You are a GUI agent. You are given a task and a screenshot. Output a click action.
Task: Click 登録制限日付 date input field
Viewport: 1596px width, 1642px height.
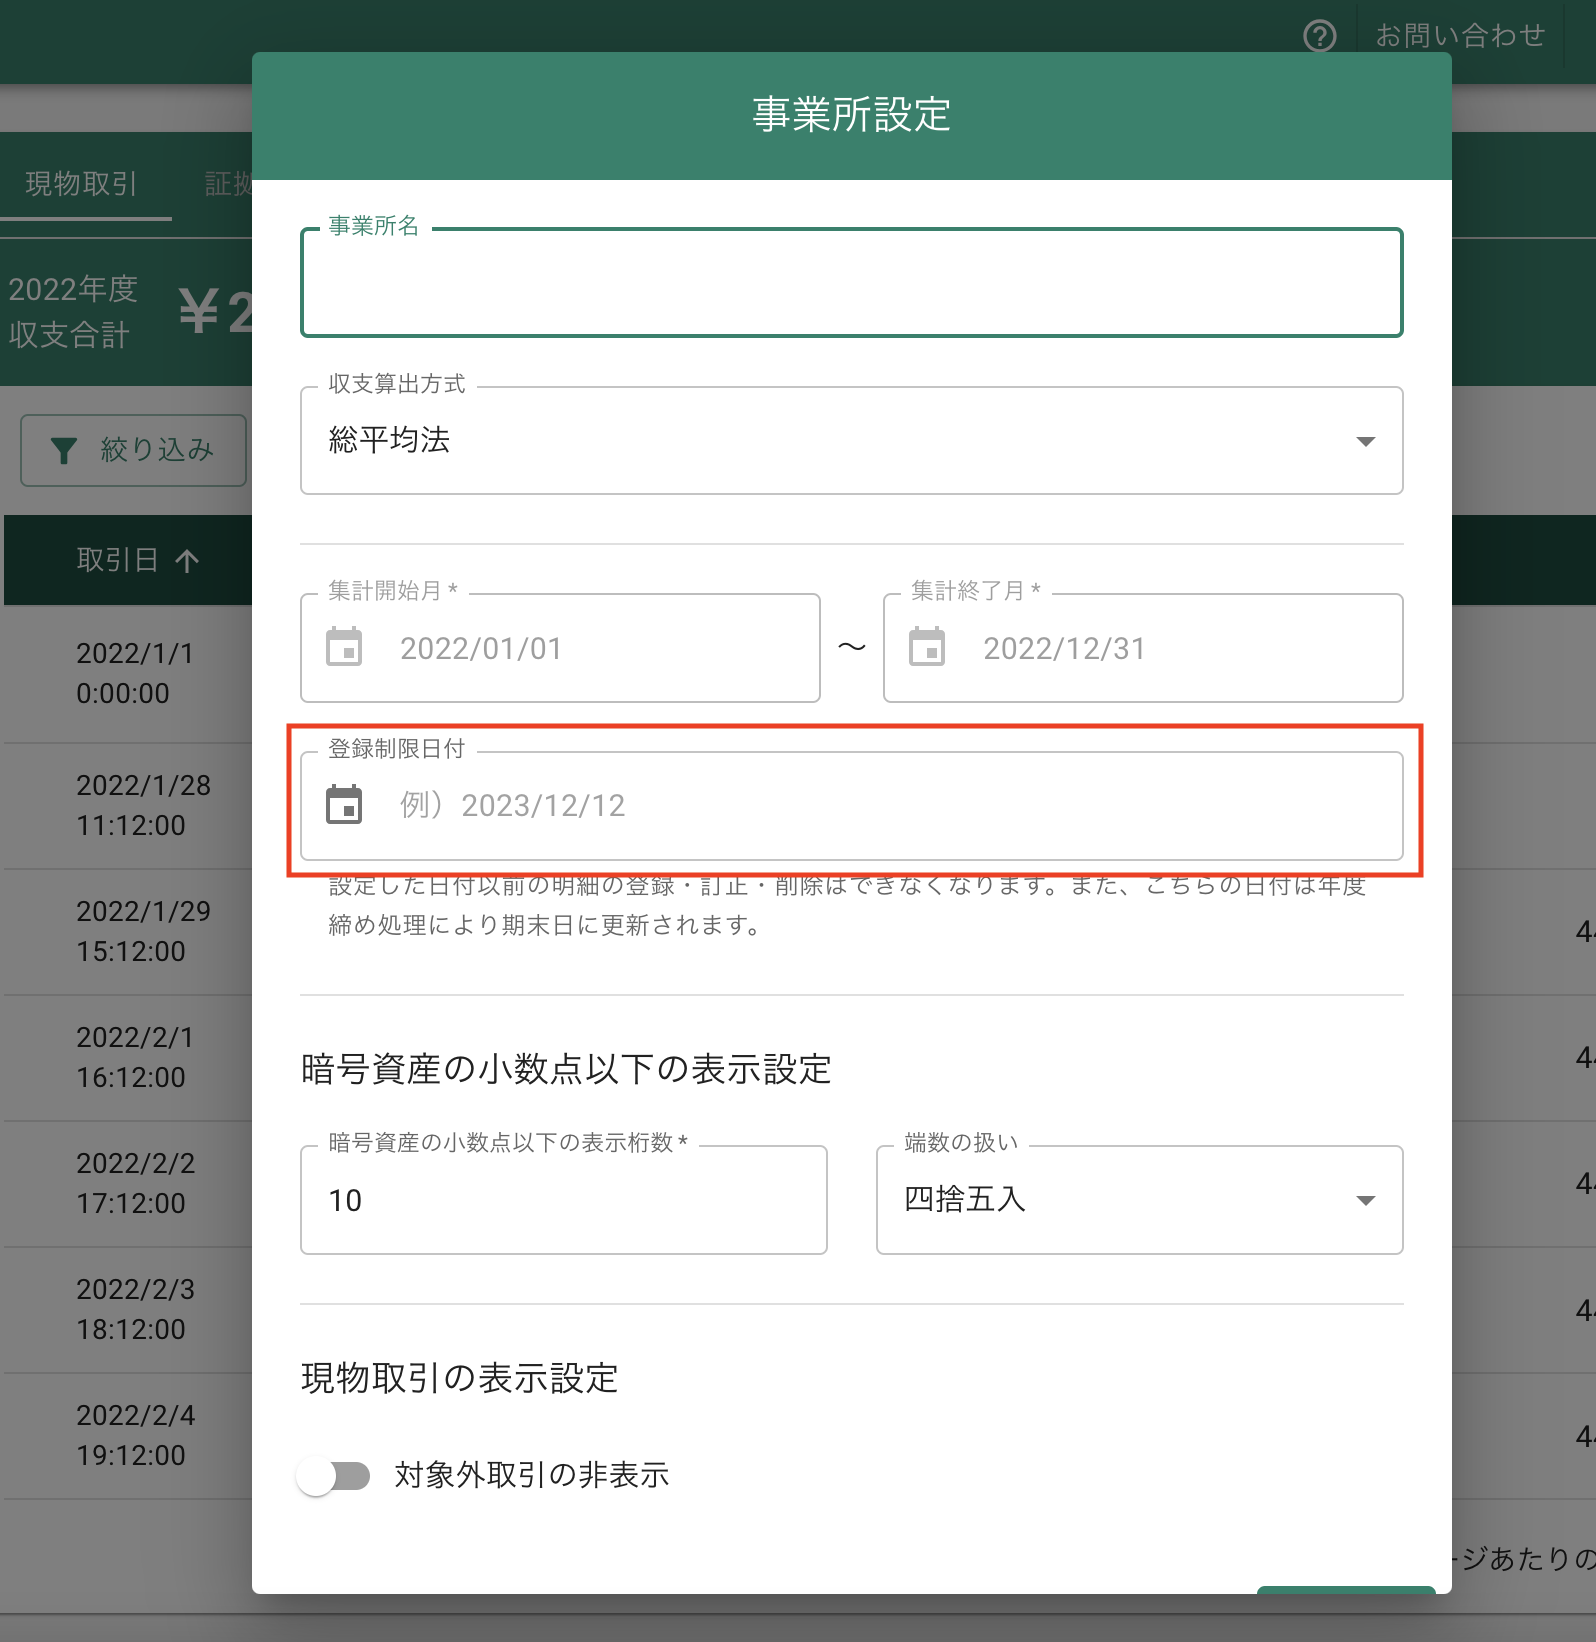[852, 806]
